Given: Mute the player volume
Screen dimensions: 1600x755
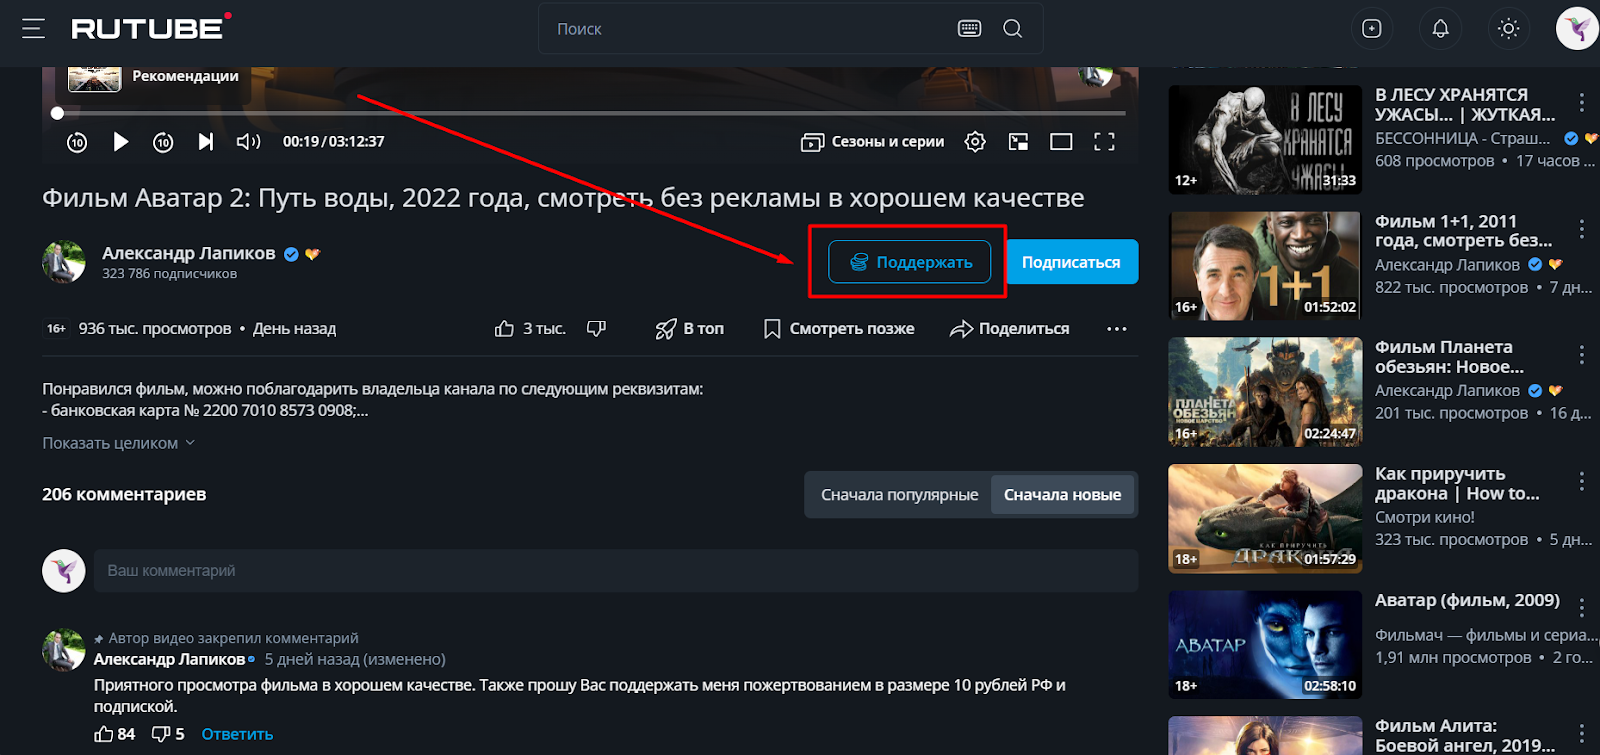Looking at the screenshot, I should 248,142.
